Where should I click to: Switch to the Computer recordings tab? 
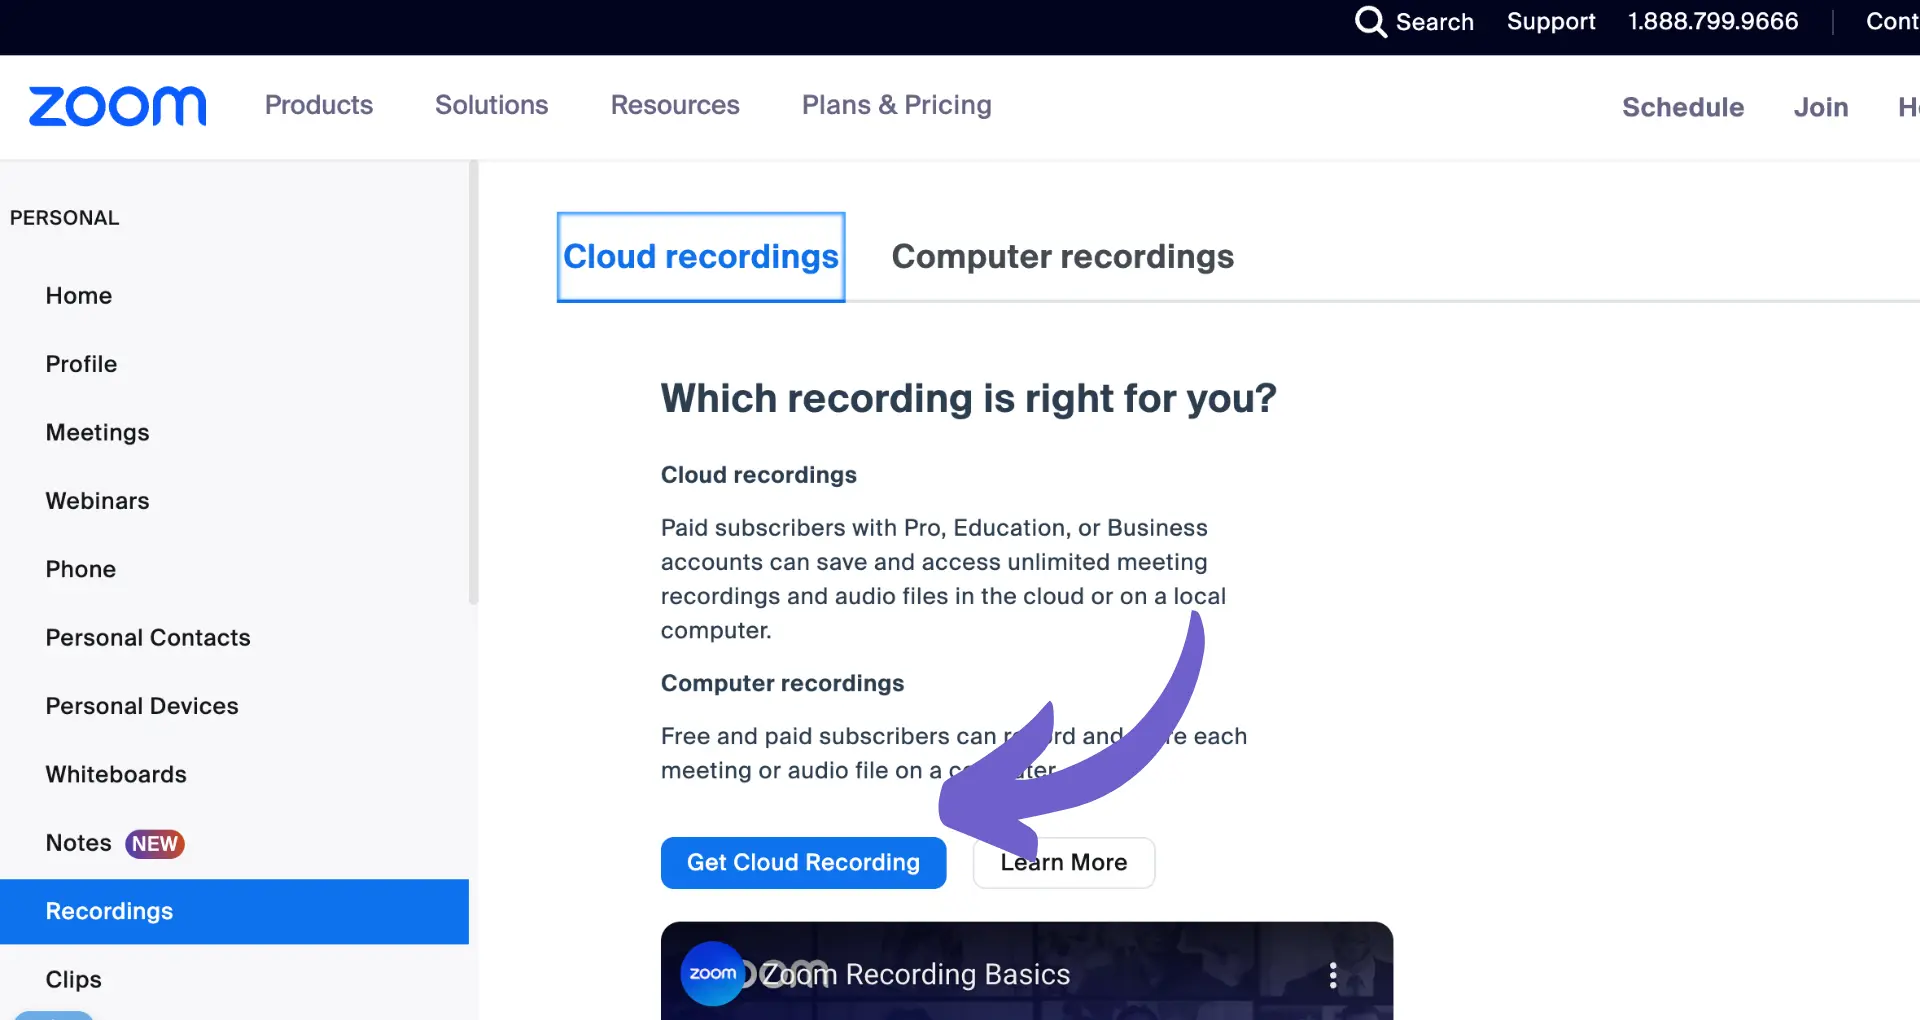(x=1063, y=257)
